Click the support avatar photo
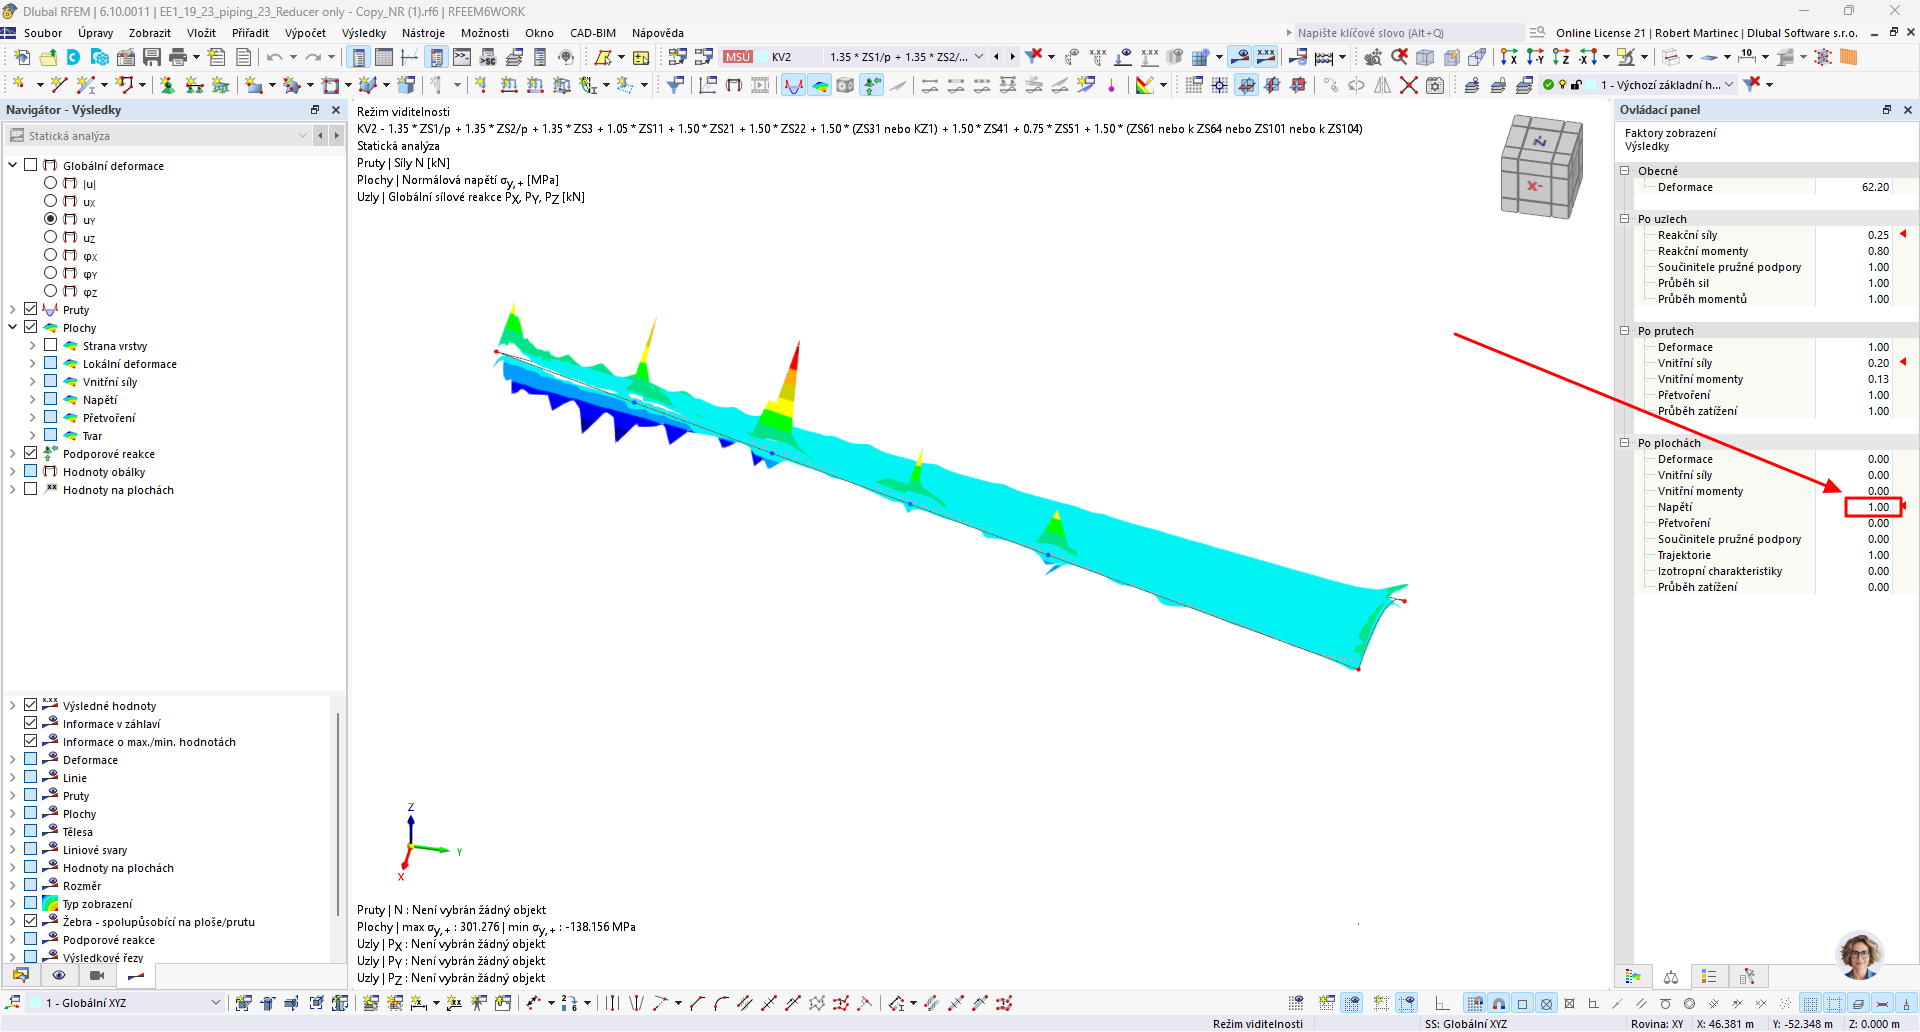The width and height of the screenshot is (1920, 1032). tap(1860, 956)
